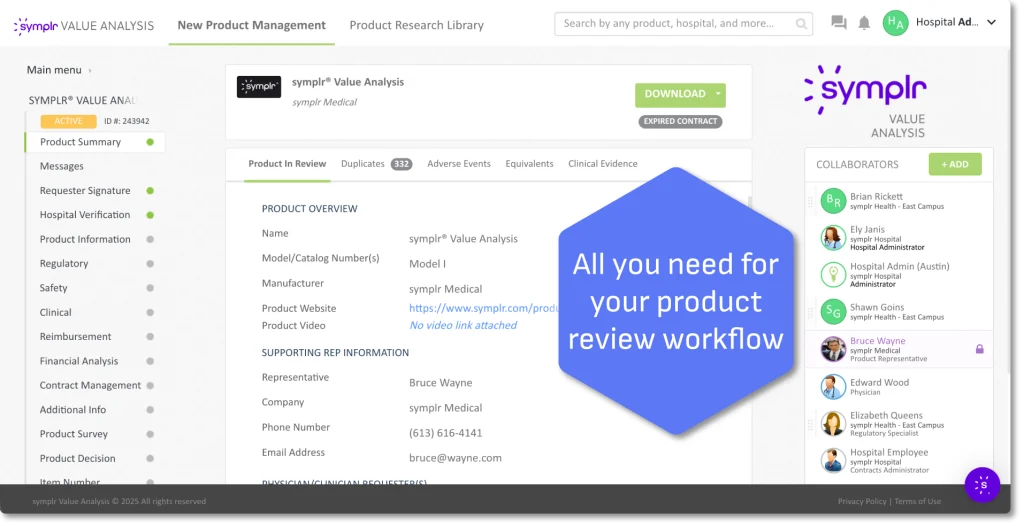
Task: Click the ID #: 243942 label
Action: tap(127, 122)
